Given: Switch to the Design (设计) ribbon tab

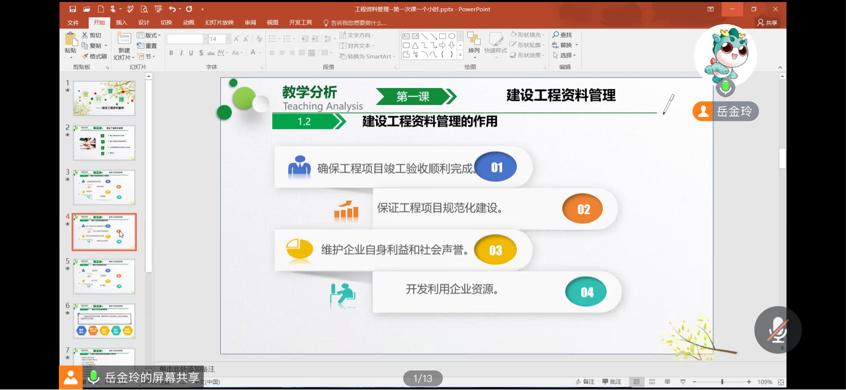Looking at the screenshot, I should tap(144, 23).
